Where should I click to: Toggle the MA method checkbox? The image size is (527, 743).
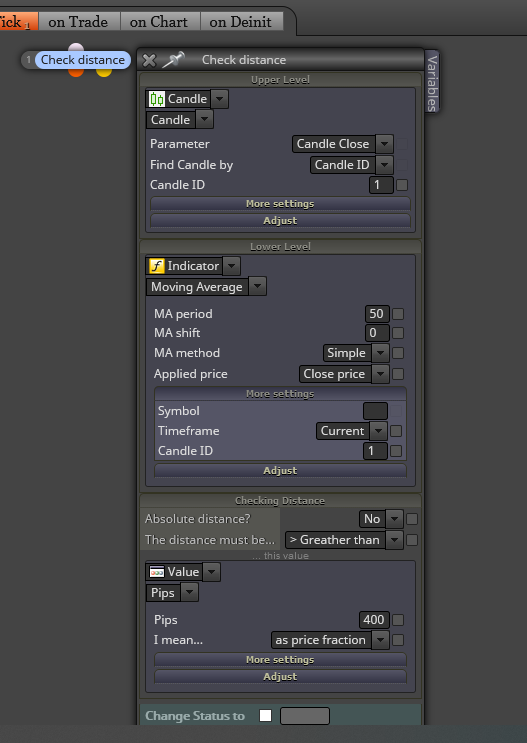(x=398, y=353)
